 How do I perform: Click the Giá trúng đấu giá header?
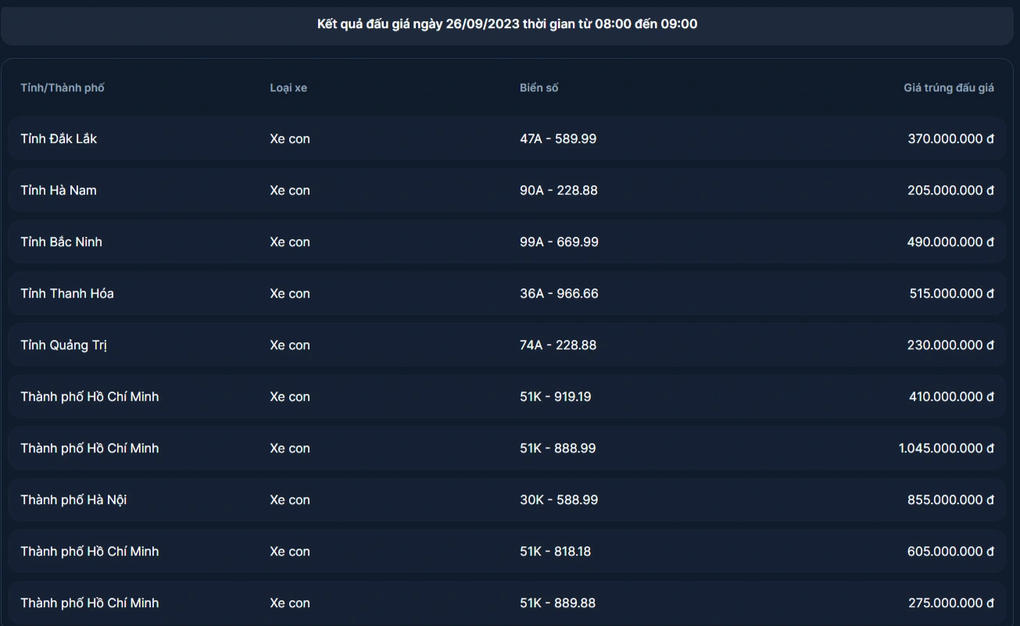[948, 88]
